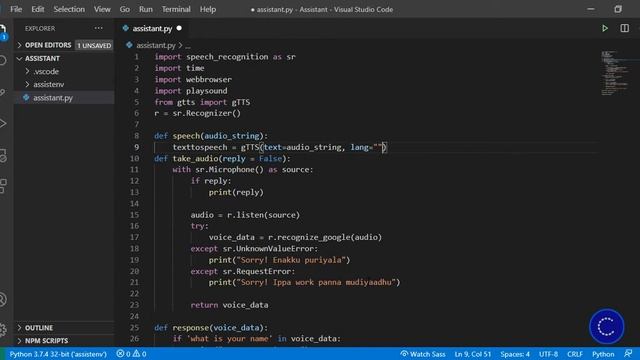
Task: Open the Selection menu
Action: (x=69, y=9)
